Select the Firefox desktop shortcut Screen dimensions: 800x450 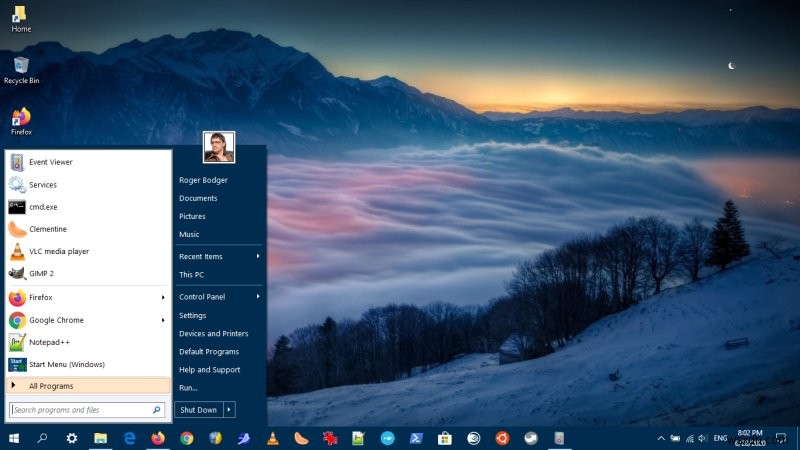point(21,122)
